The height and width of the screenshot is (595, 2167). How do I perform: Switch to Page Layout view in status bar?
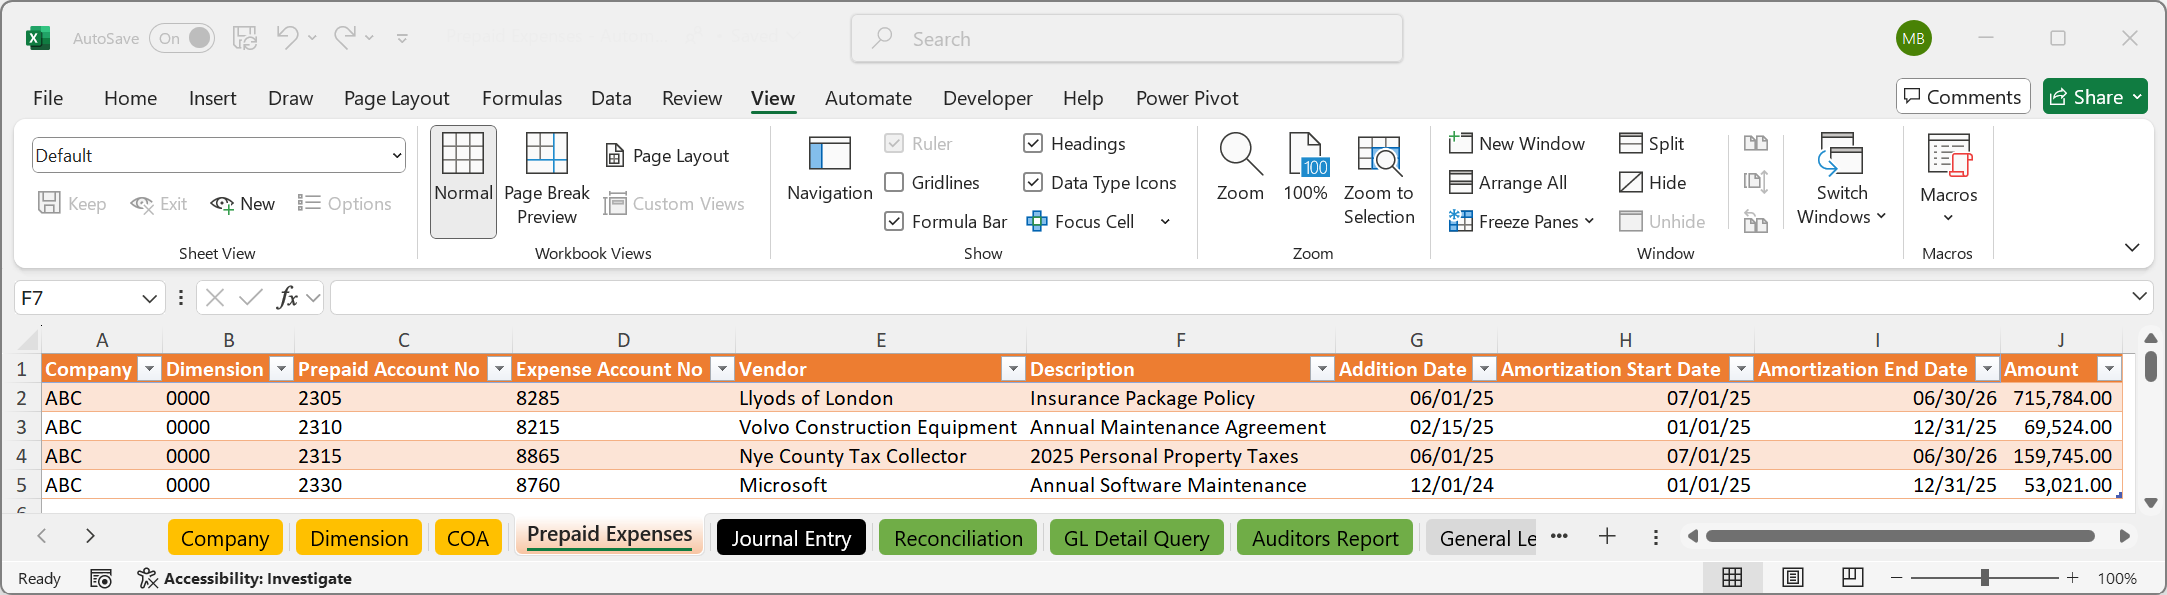click(x=1793, y=578)
